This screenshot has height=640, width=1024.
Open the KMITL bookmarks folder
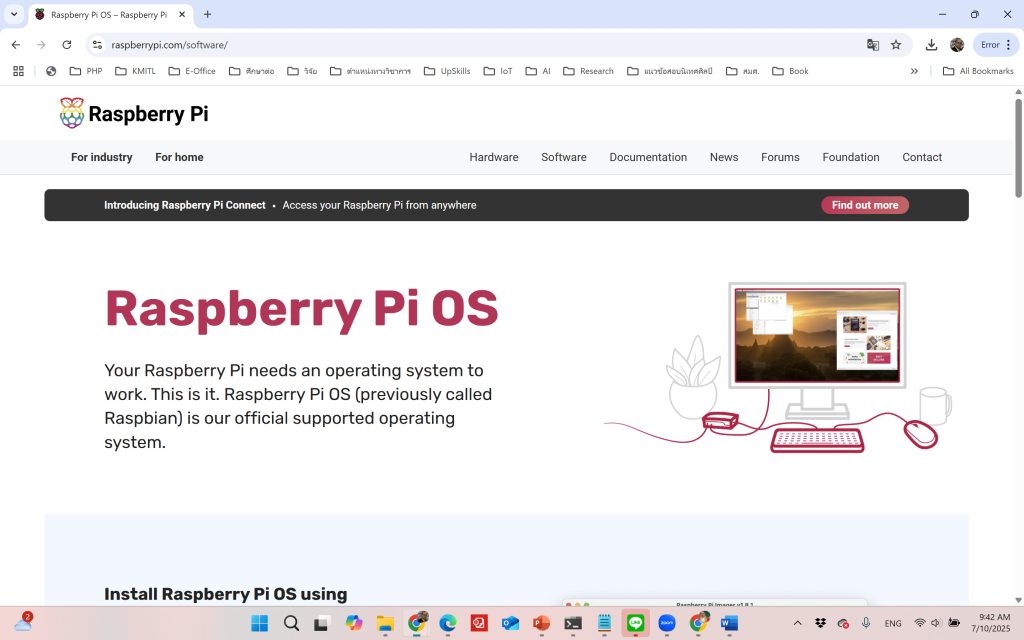pyautogui.click(x=135, y=71)
